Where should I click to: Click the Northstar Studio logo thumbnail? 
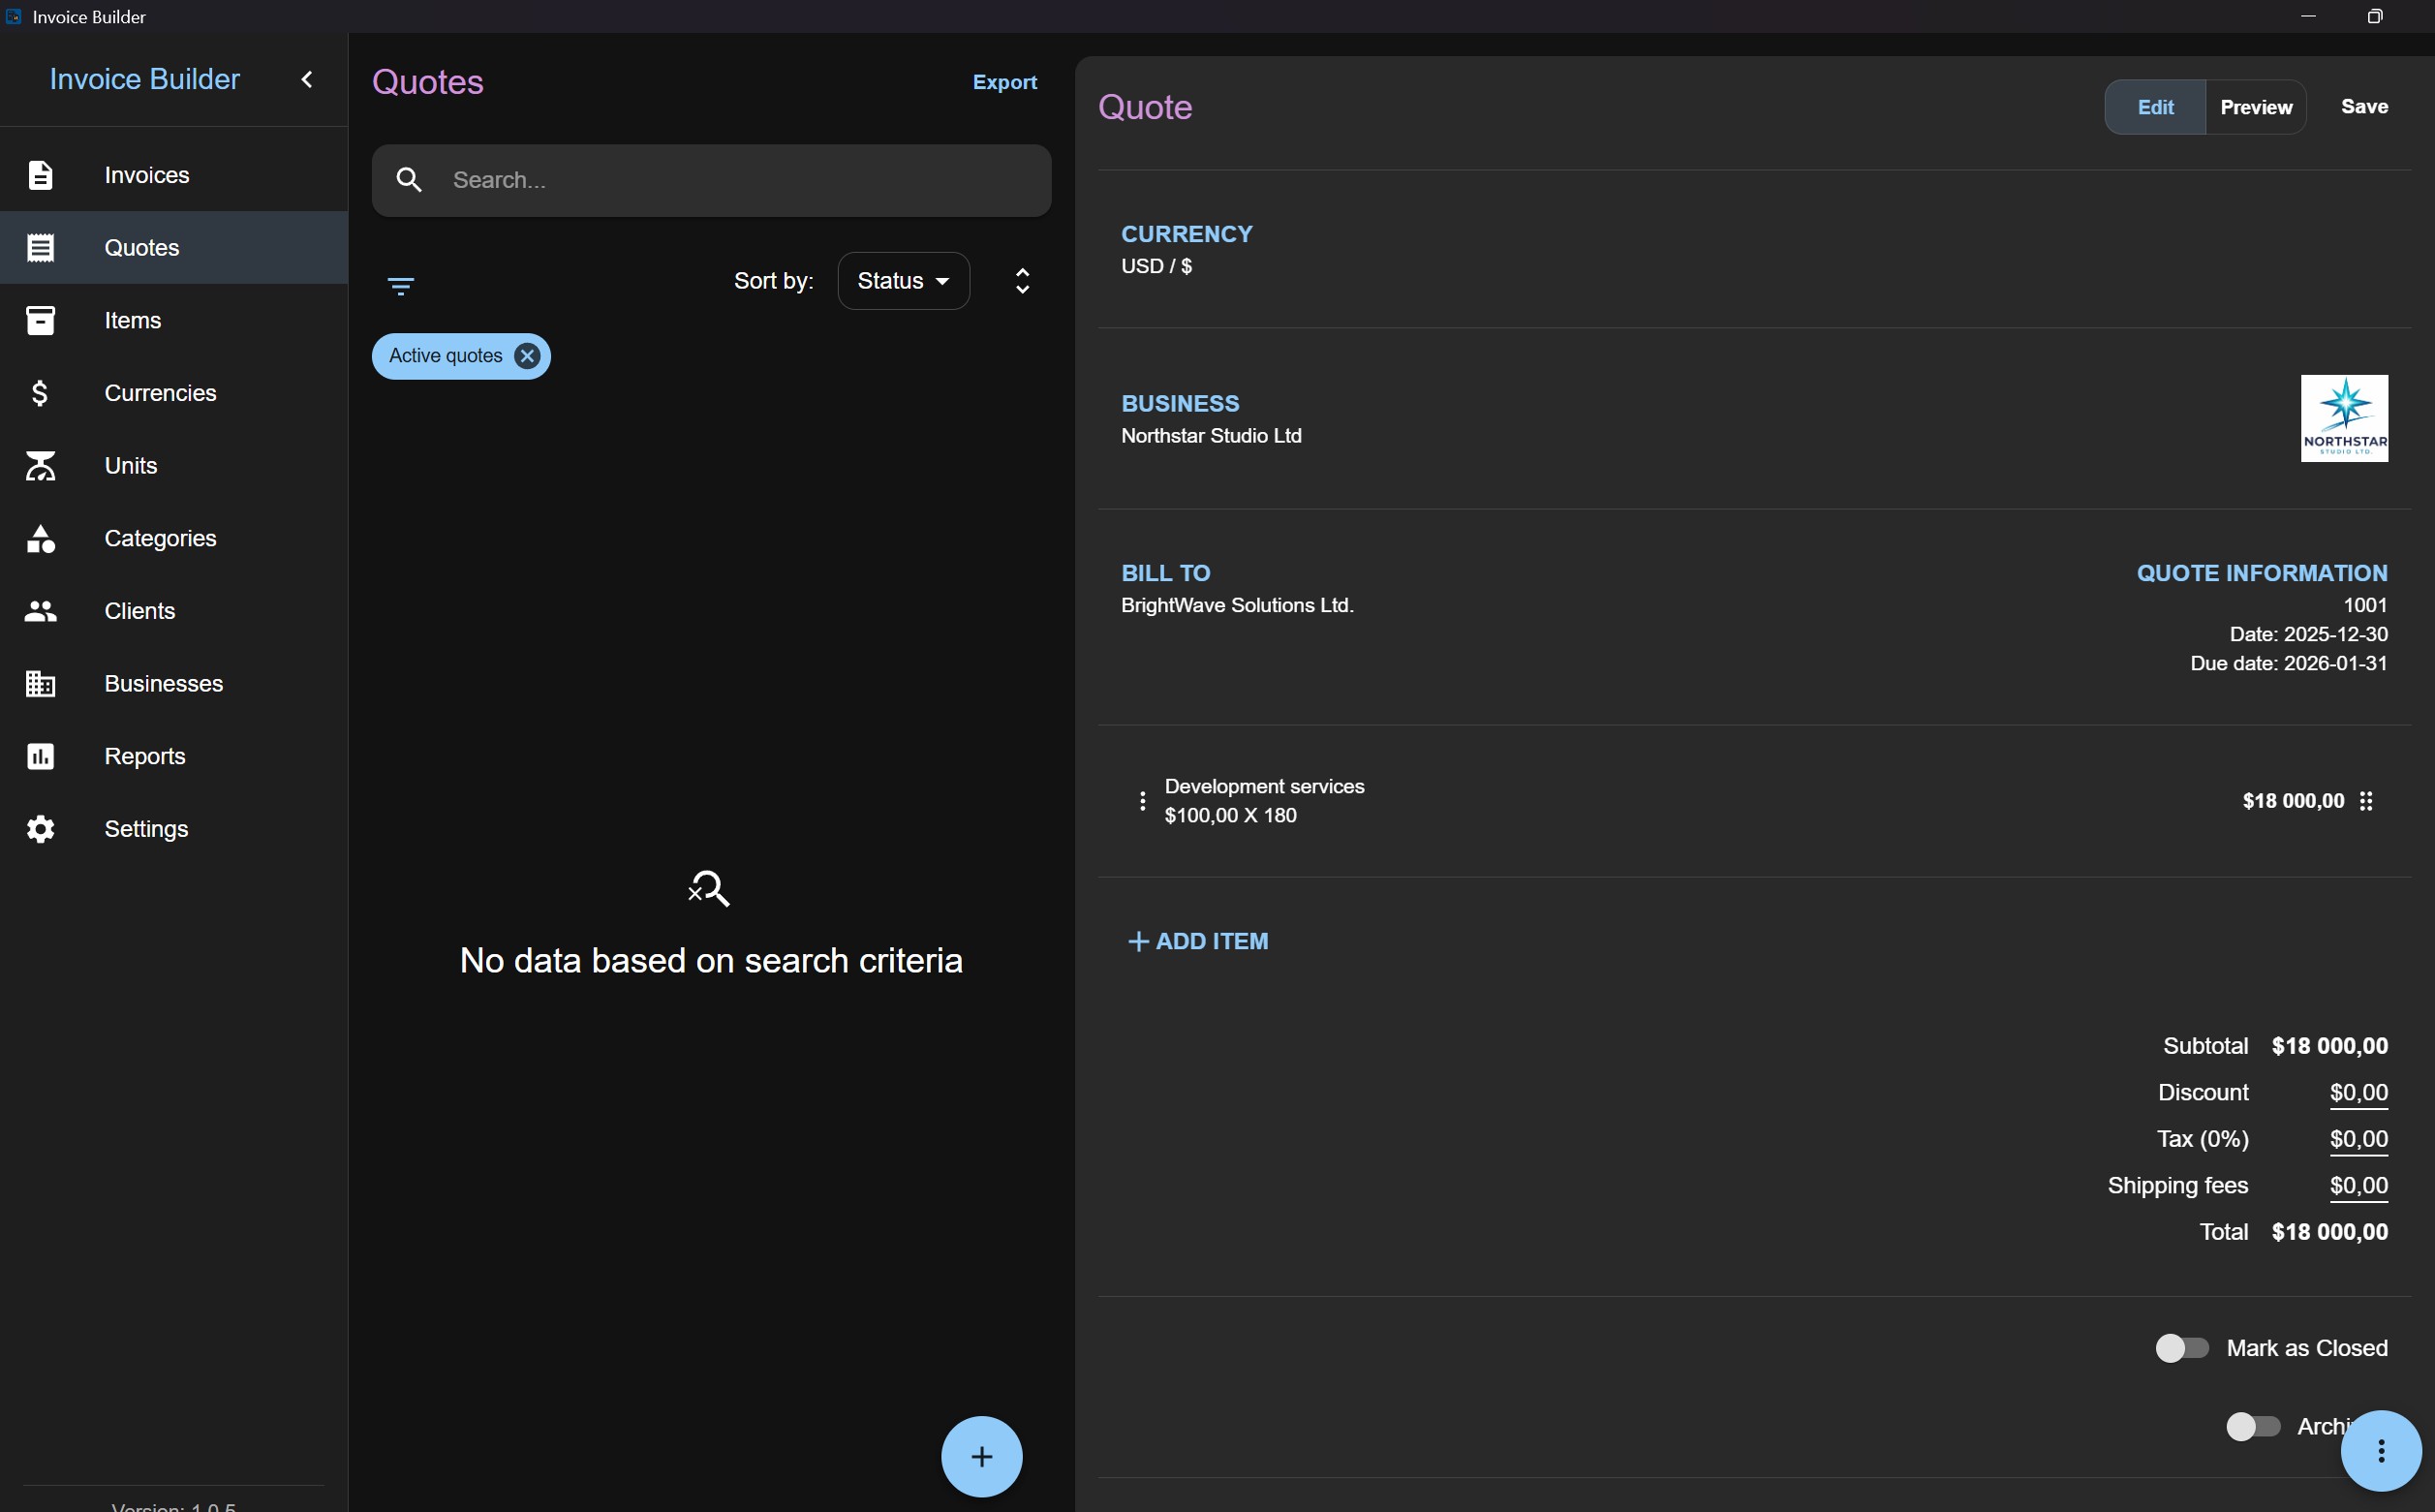point(2344,418)
